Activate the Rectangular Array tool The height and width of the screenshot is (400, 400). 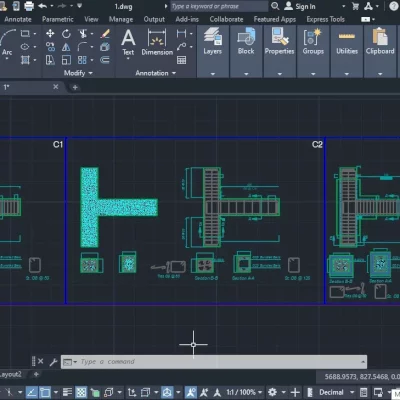[x=82, y=60]
